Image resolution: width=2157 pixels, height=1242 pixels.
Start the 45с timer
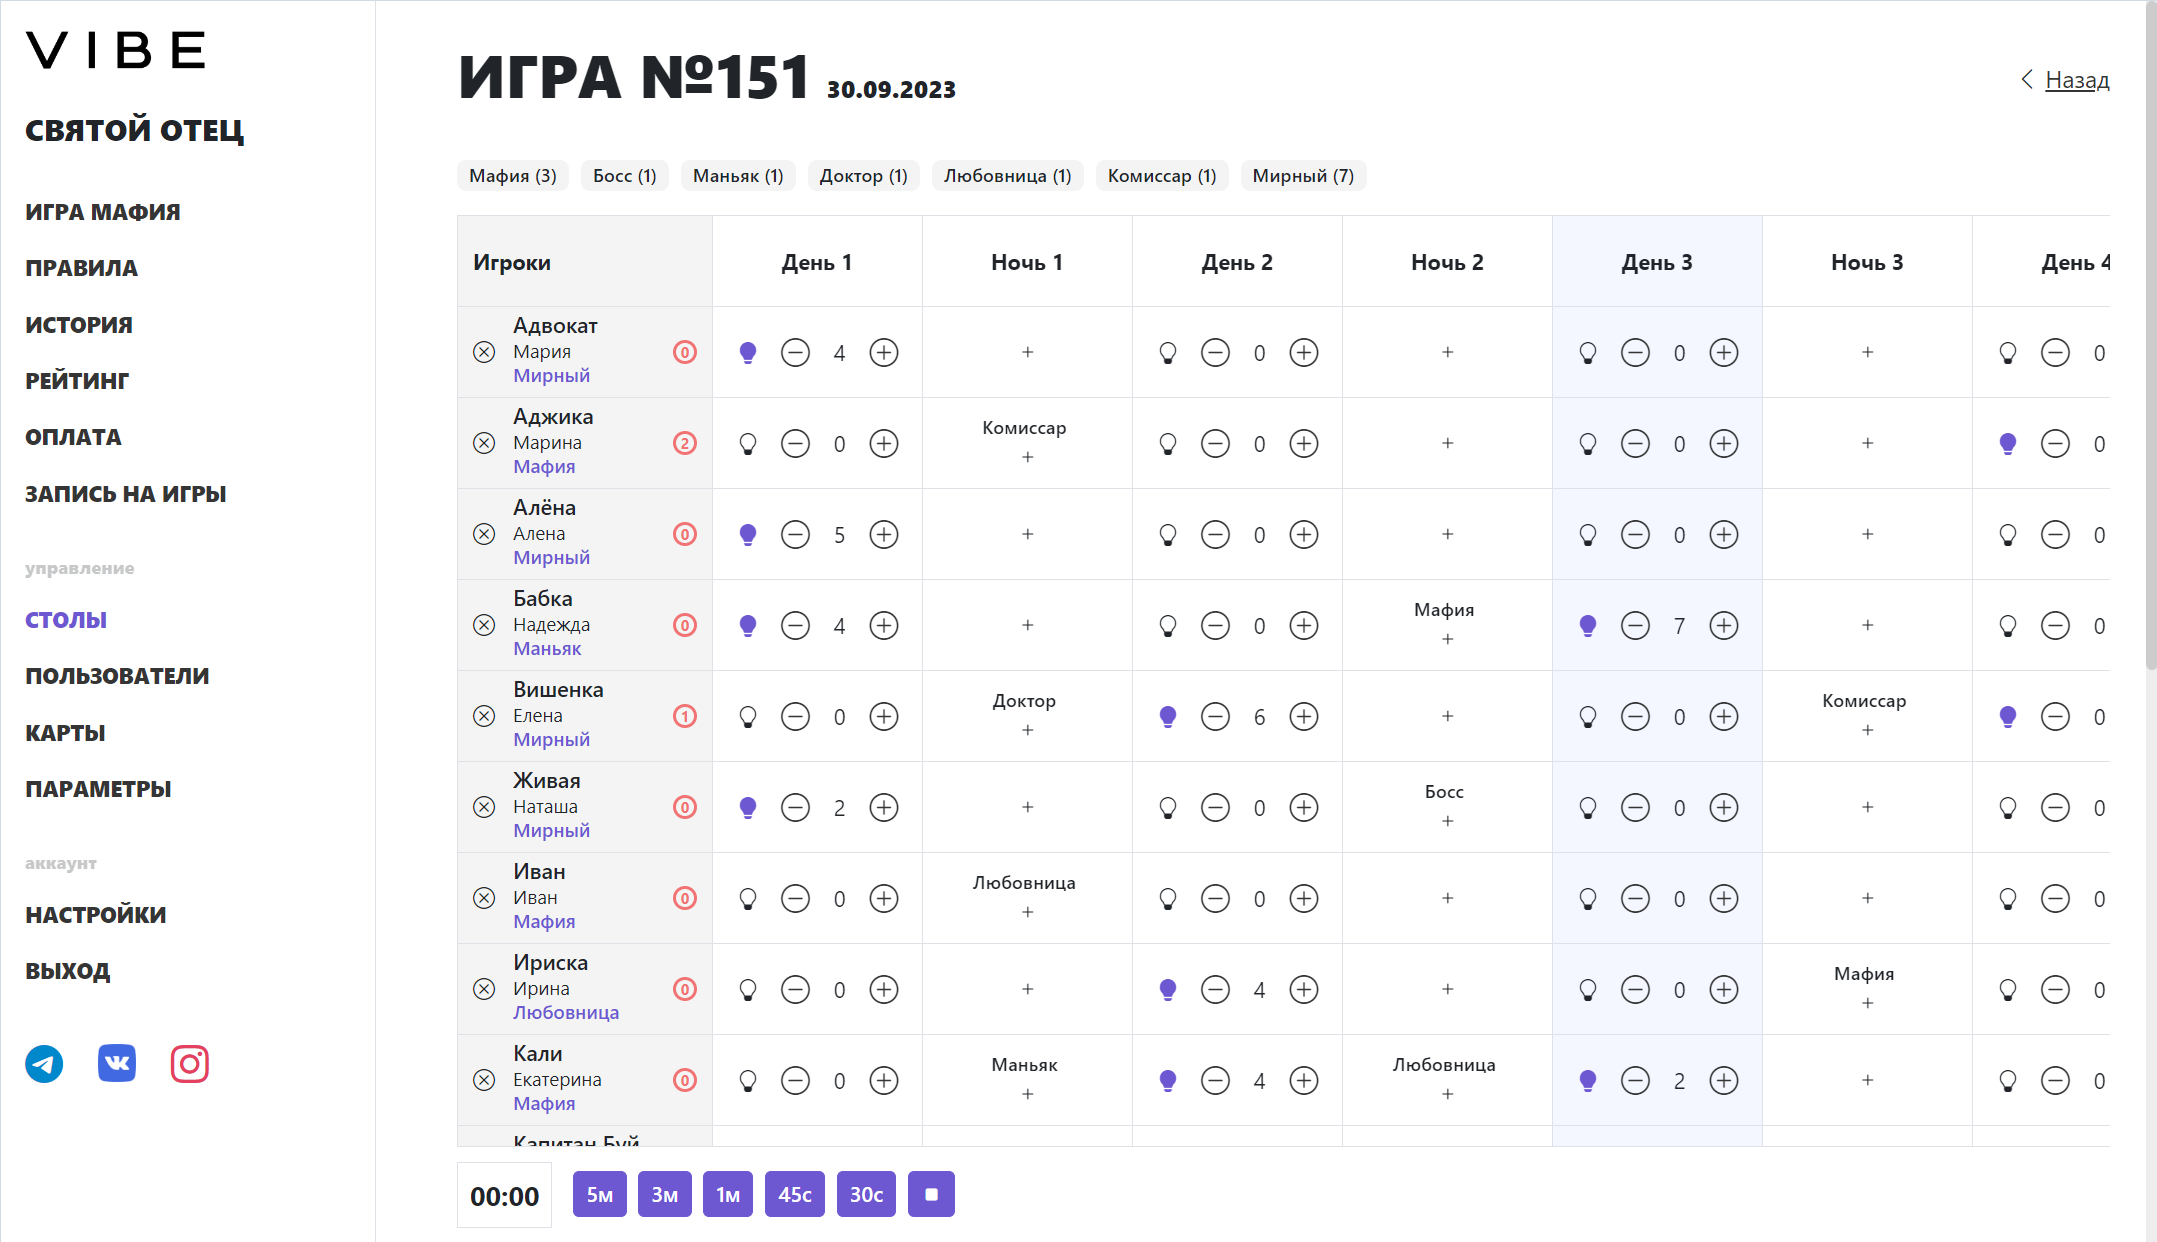click(x=795, y=1194)
